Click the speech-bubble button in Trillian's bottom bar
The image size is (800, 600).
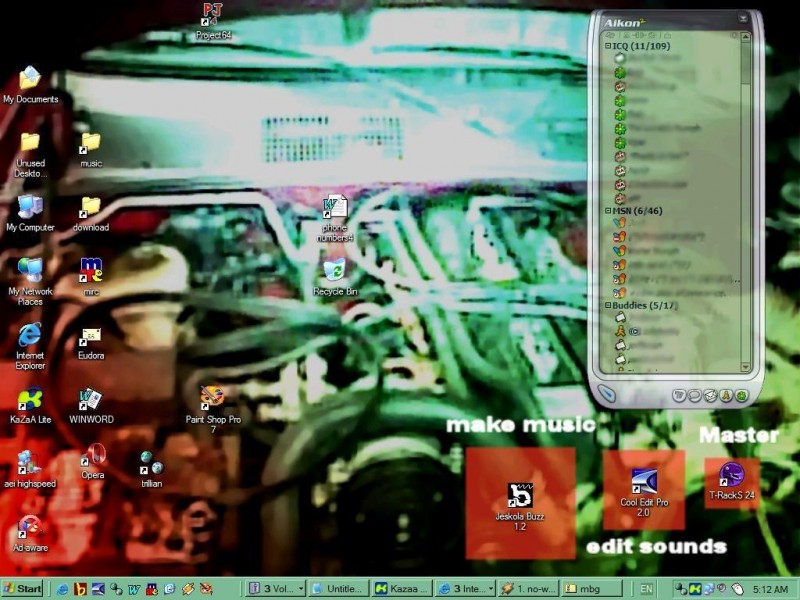(x=694, y=395)
